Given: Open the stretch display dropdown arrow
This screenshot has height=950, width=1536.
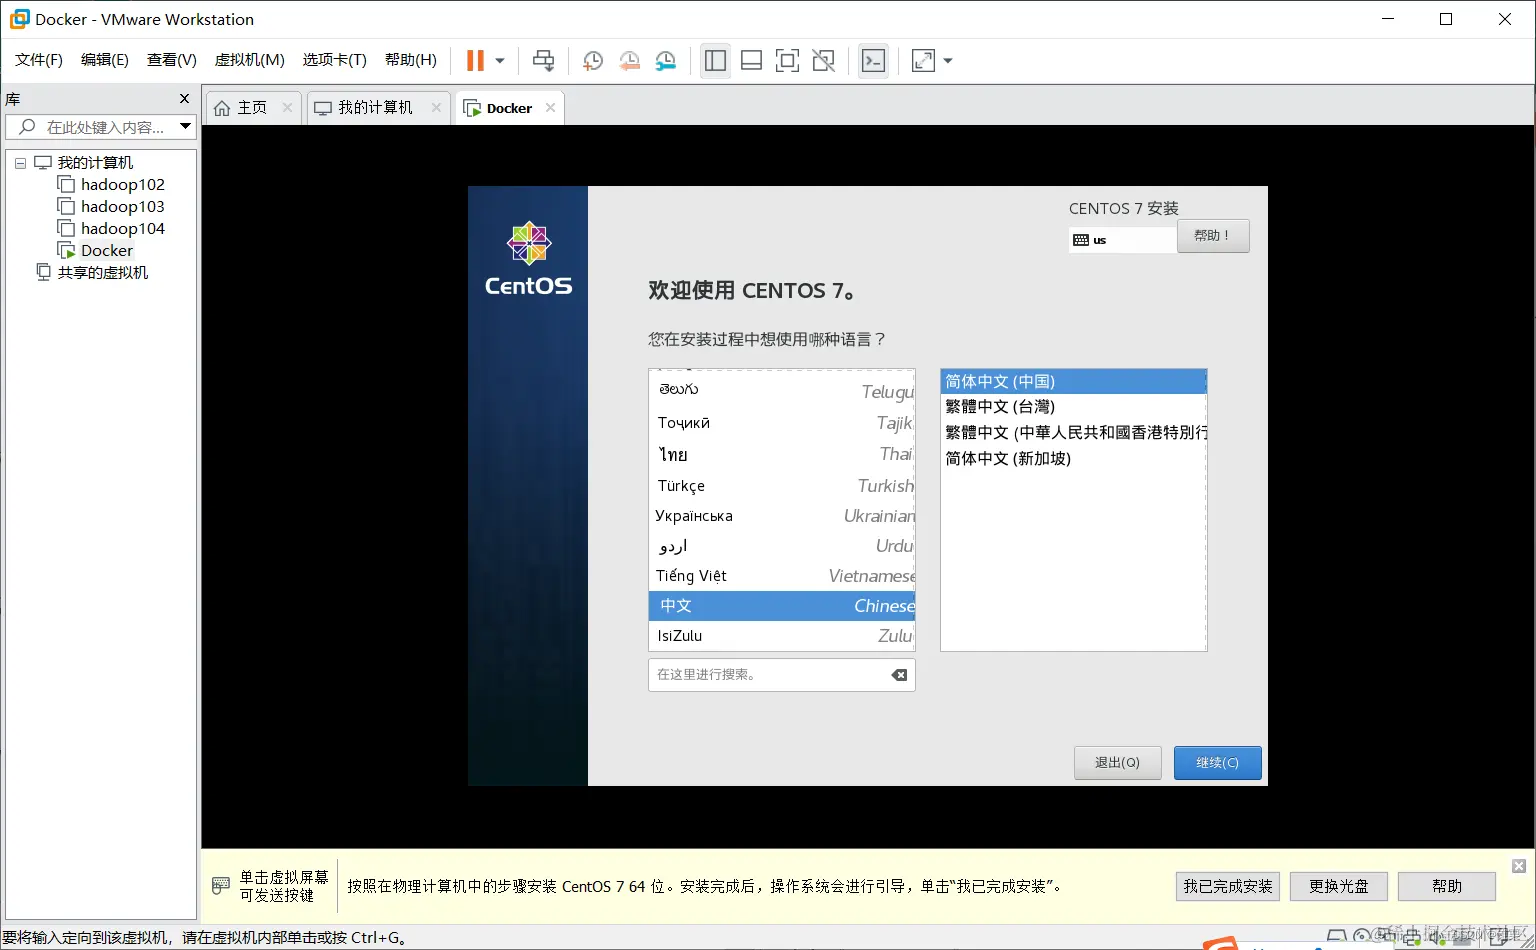Looking at the screenshot, I should click(x=948, y=61).
